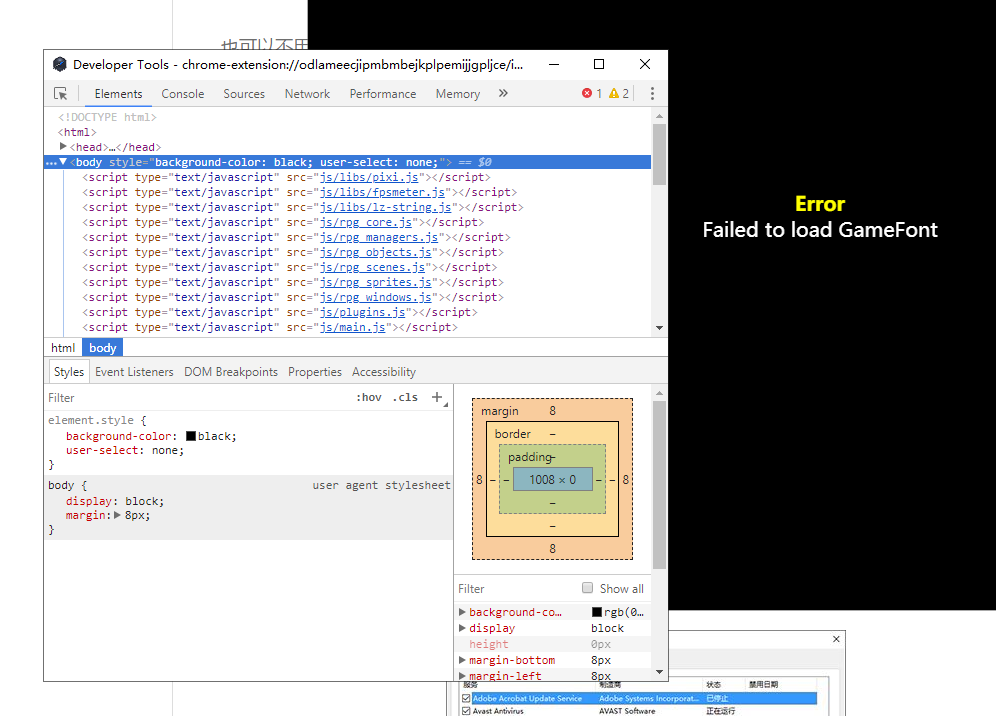Screen dimensions: 996x716
Task: Select the Memory tab
Action: point(458,94)
